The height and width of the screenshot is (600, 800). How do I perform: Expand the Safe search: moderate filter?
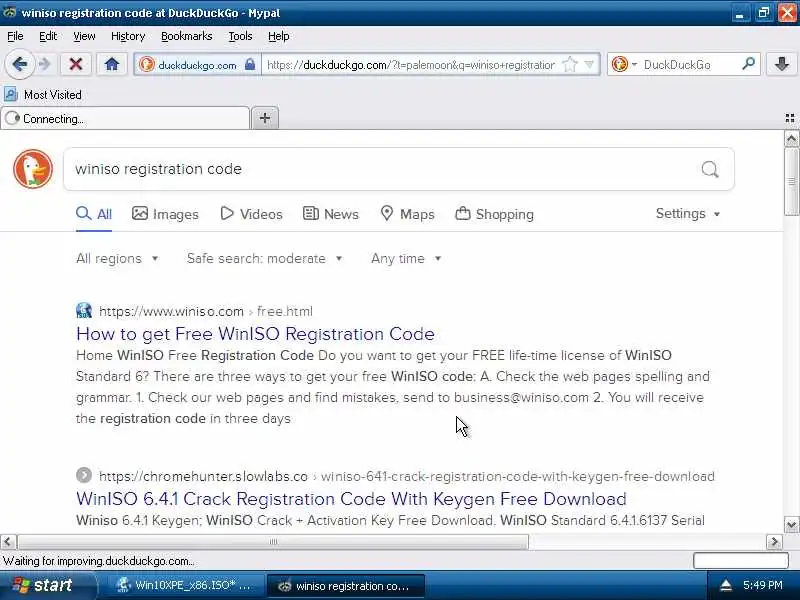click(264, 259)
